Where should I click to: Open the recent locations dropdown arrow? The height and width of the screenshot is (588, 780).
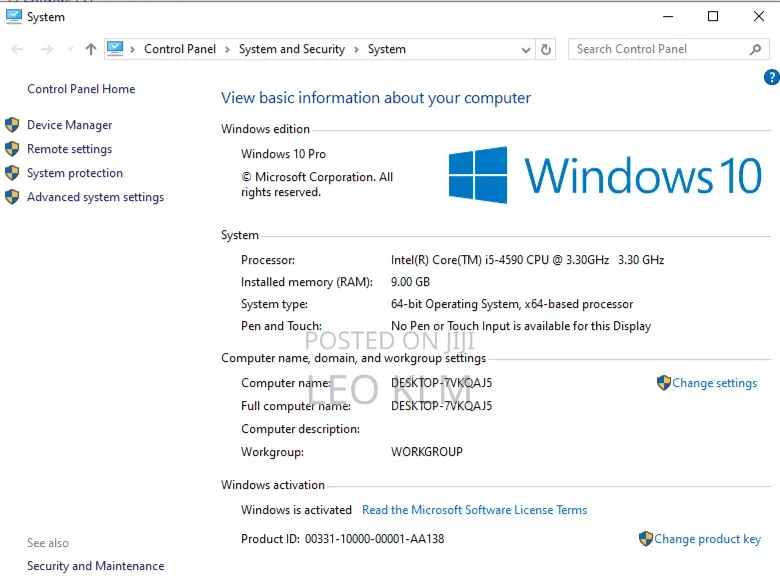[x=70, y=49]
